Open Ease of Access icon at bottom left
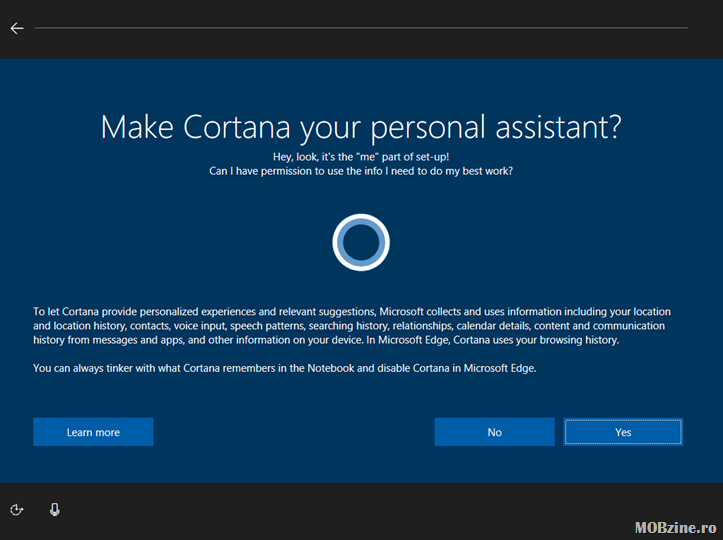This screenshot has height=540, width=723. point(17,510)
